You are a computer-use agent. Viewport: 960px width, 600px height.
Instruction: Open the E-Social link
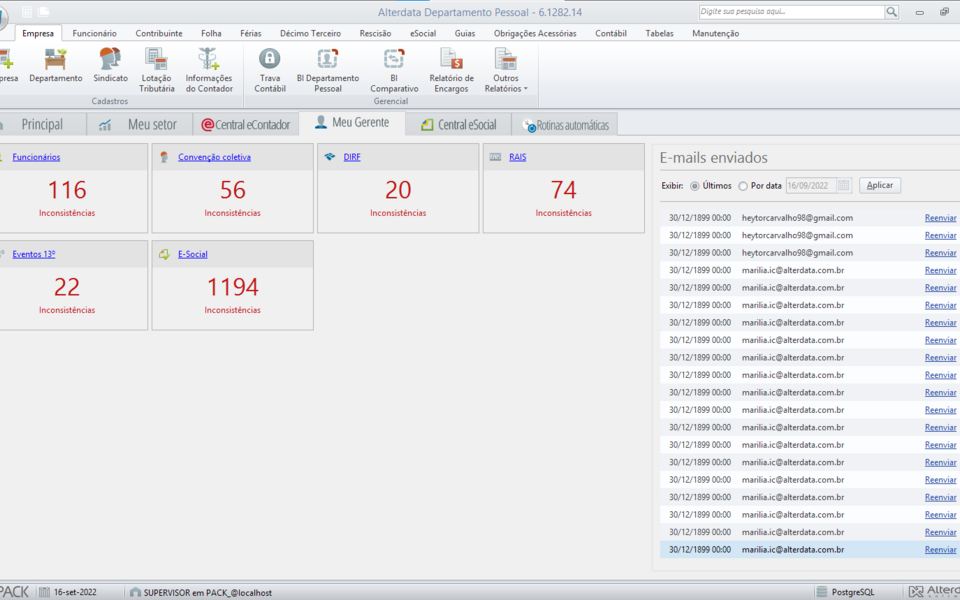[193, 254]
